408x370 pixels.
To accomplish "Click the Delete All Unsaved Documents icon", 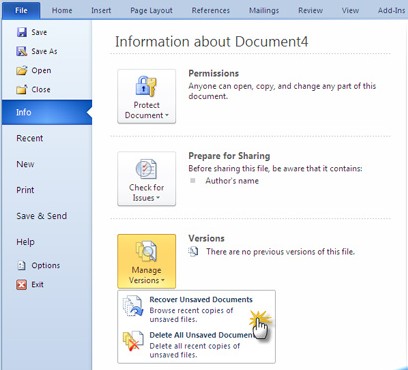I will 133,341.
